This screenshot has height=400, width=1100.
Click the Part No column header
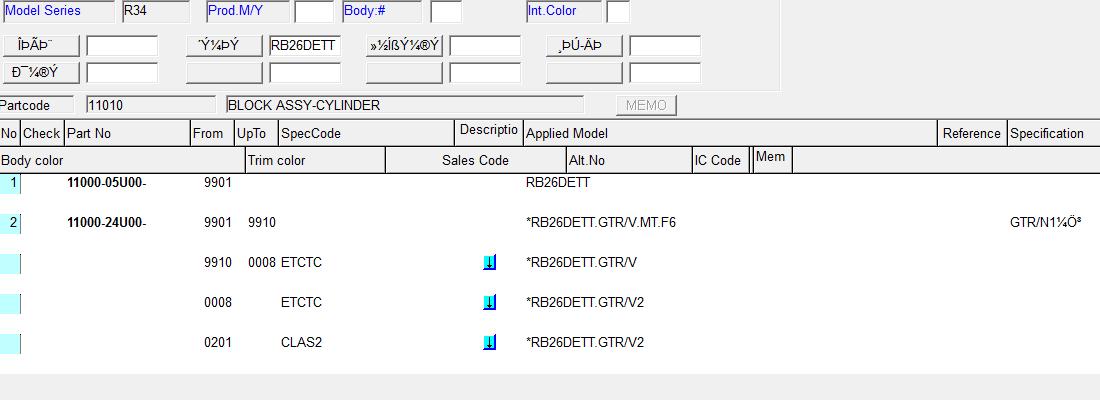click(x=126, y=133)
